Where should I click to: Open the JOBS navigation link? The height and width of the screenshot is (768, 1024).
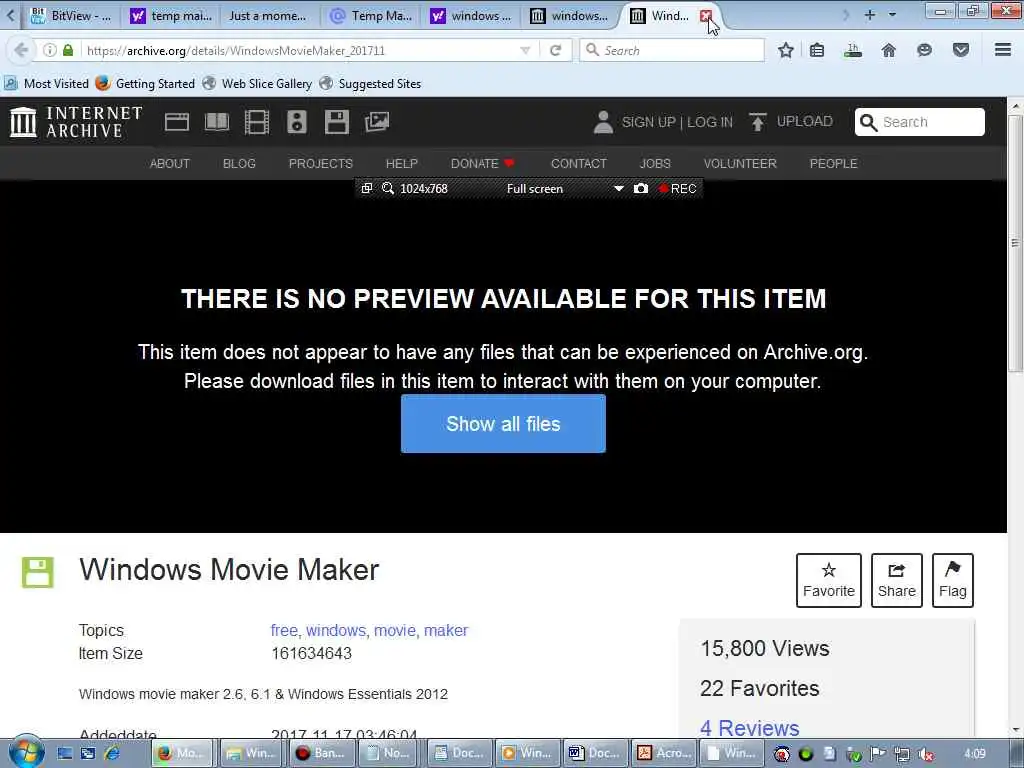[x=655, y=163]
